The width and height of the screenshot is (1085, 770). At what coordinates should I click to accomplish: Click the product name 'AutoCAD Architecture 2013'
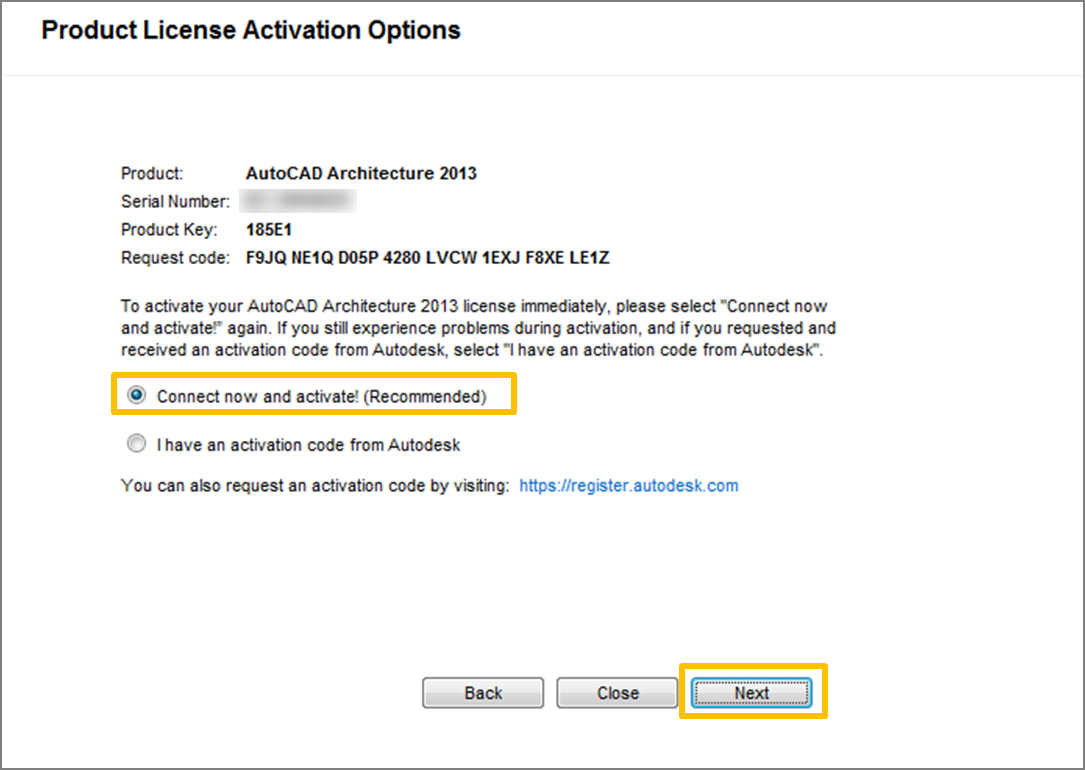361,173
